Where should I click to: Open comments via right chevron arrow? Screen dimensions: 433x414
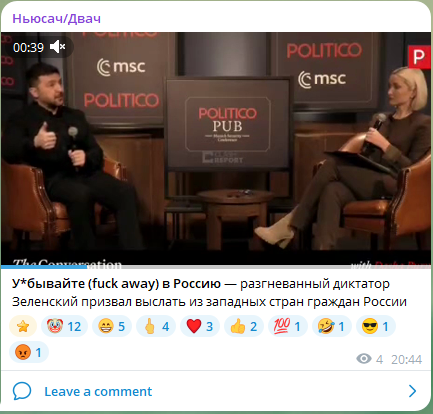pyautogui.click(x=412, y=391)
